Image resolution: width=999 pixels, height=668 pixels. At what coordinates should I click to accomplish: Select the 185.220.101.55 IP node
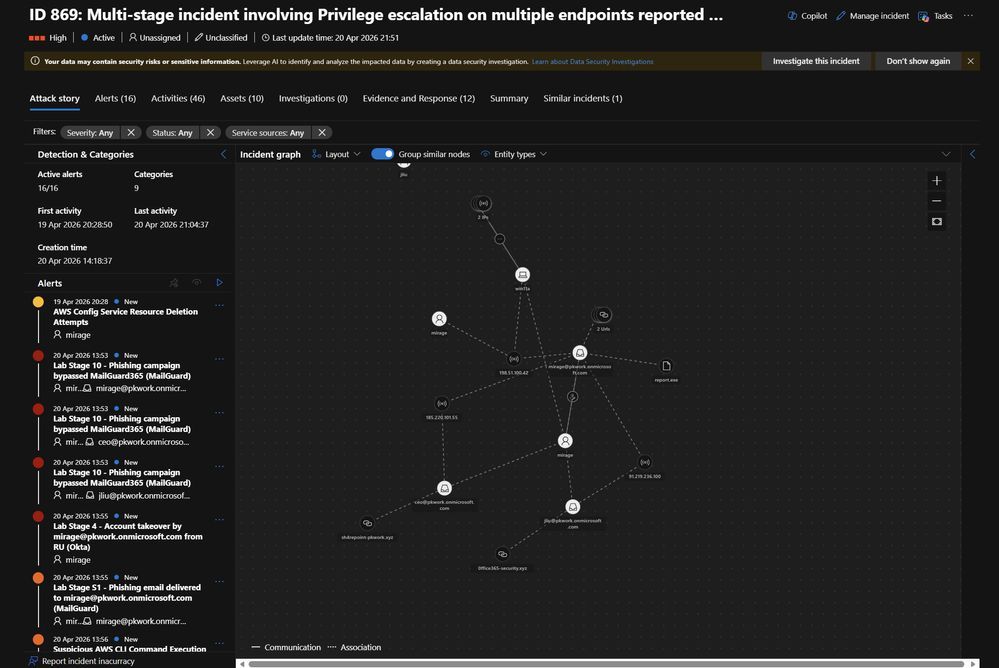pos(442,403)
